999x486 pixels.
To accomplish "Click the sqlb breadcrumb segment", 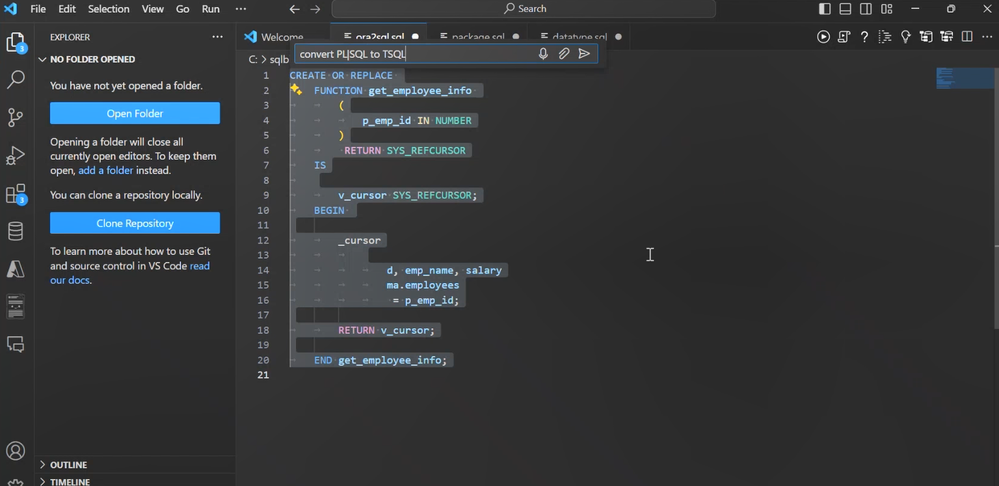I will 279,59.
